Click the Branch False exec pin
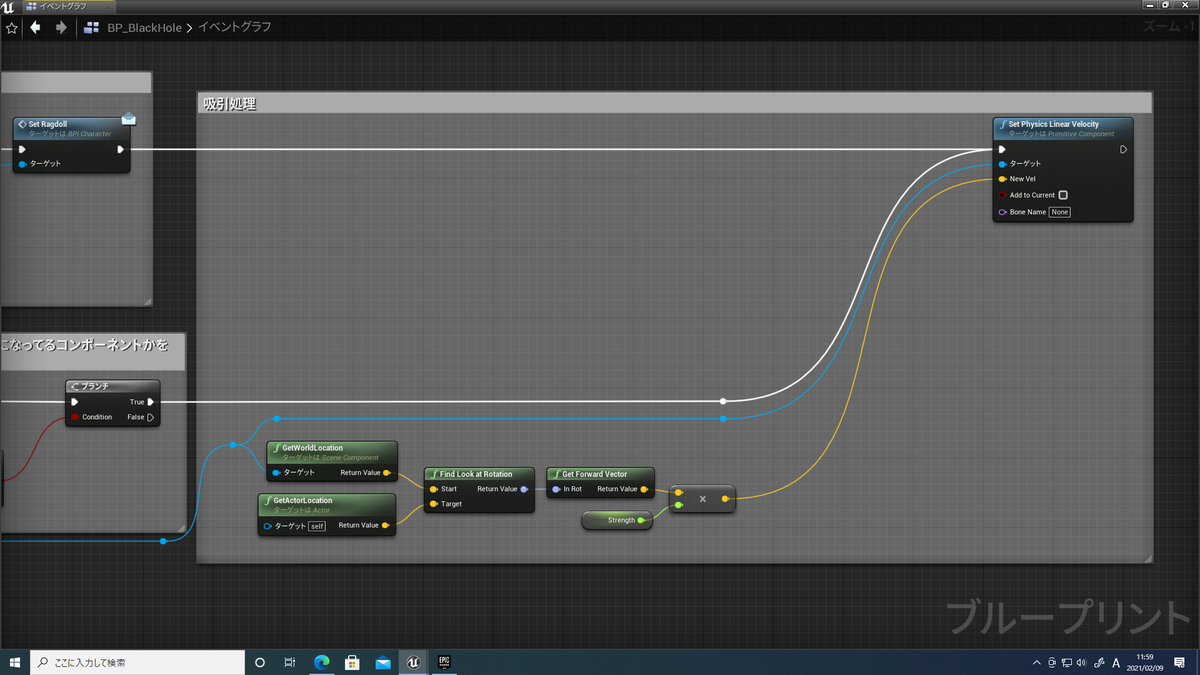 click(151, 417)
